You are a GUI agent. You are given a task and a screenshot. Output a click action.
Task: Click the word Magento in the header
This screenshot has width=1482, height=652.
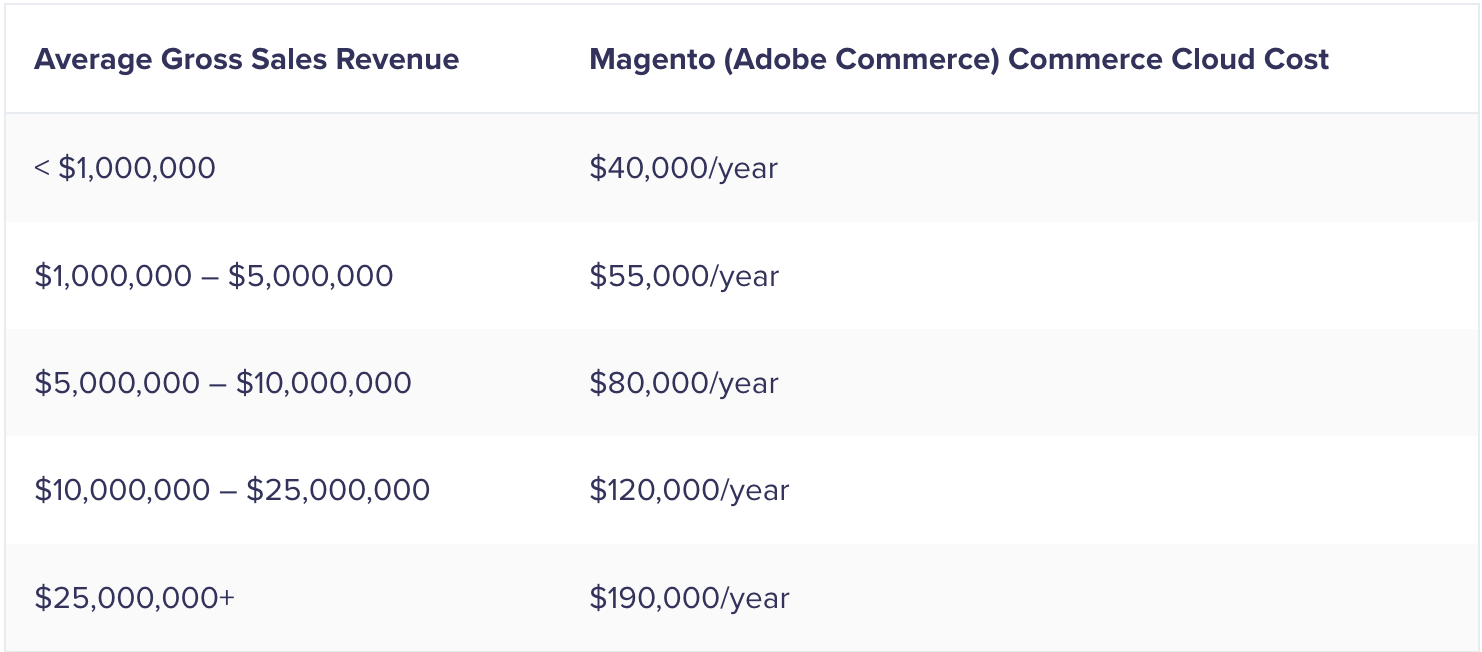(x=652, y=59)
